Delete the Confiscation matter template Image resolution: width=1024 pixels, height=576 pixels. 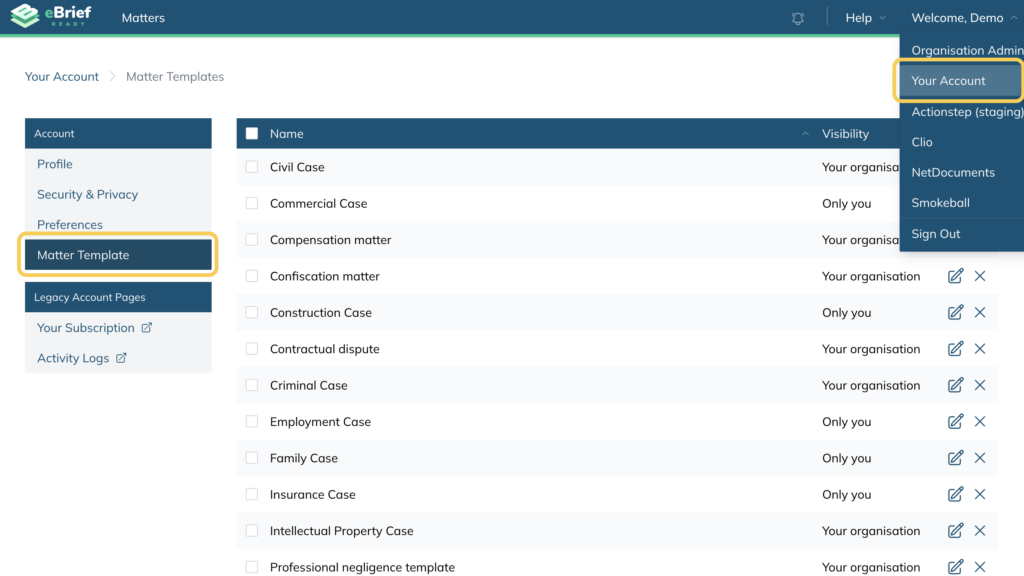pyautogui.click(x=980, y=276)
